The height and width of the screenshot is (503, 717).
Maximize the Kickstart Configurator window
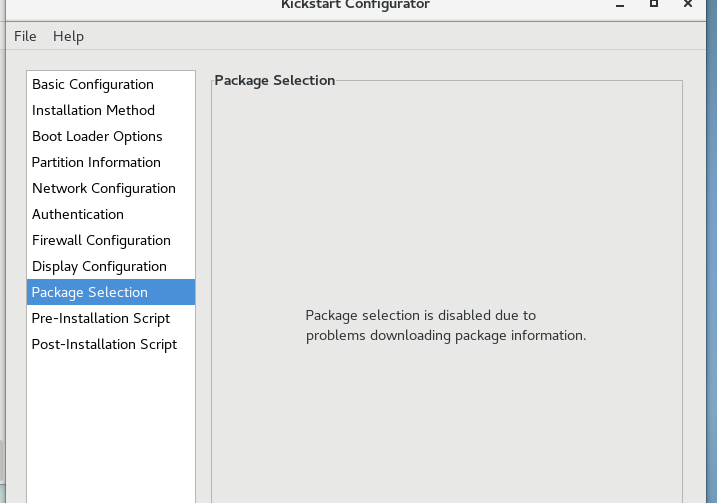tap(654, 4)
